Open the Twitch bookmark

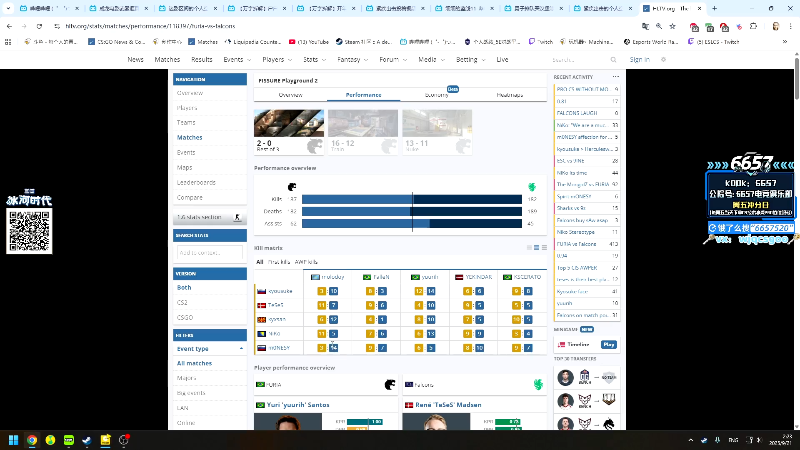point(541,42)
